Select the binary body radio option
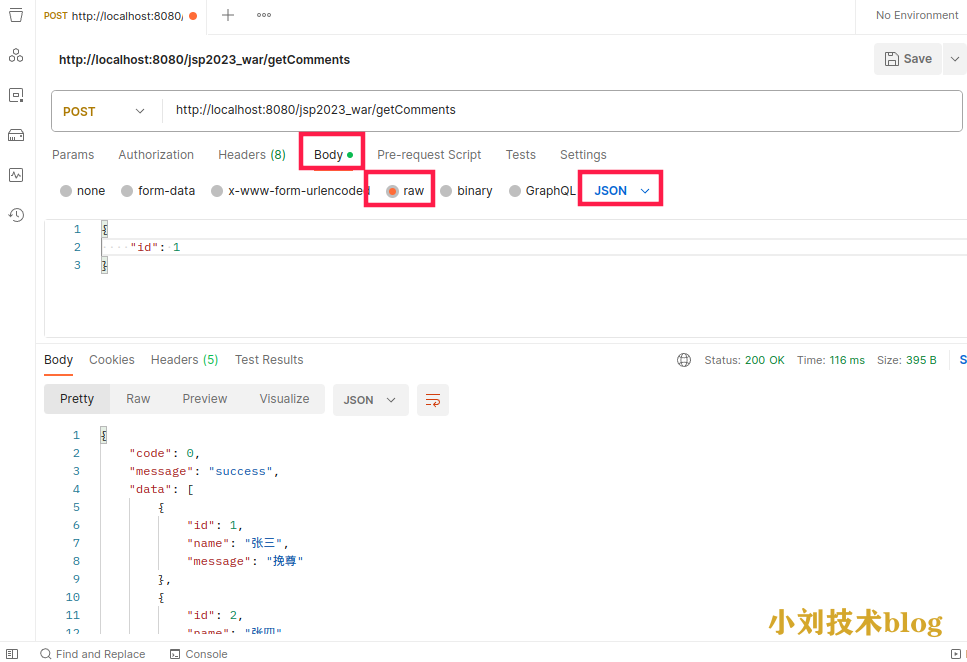 point(446,191)
